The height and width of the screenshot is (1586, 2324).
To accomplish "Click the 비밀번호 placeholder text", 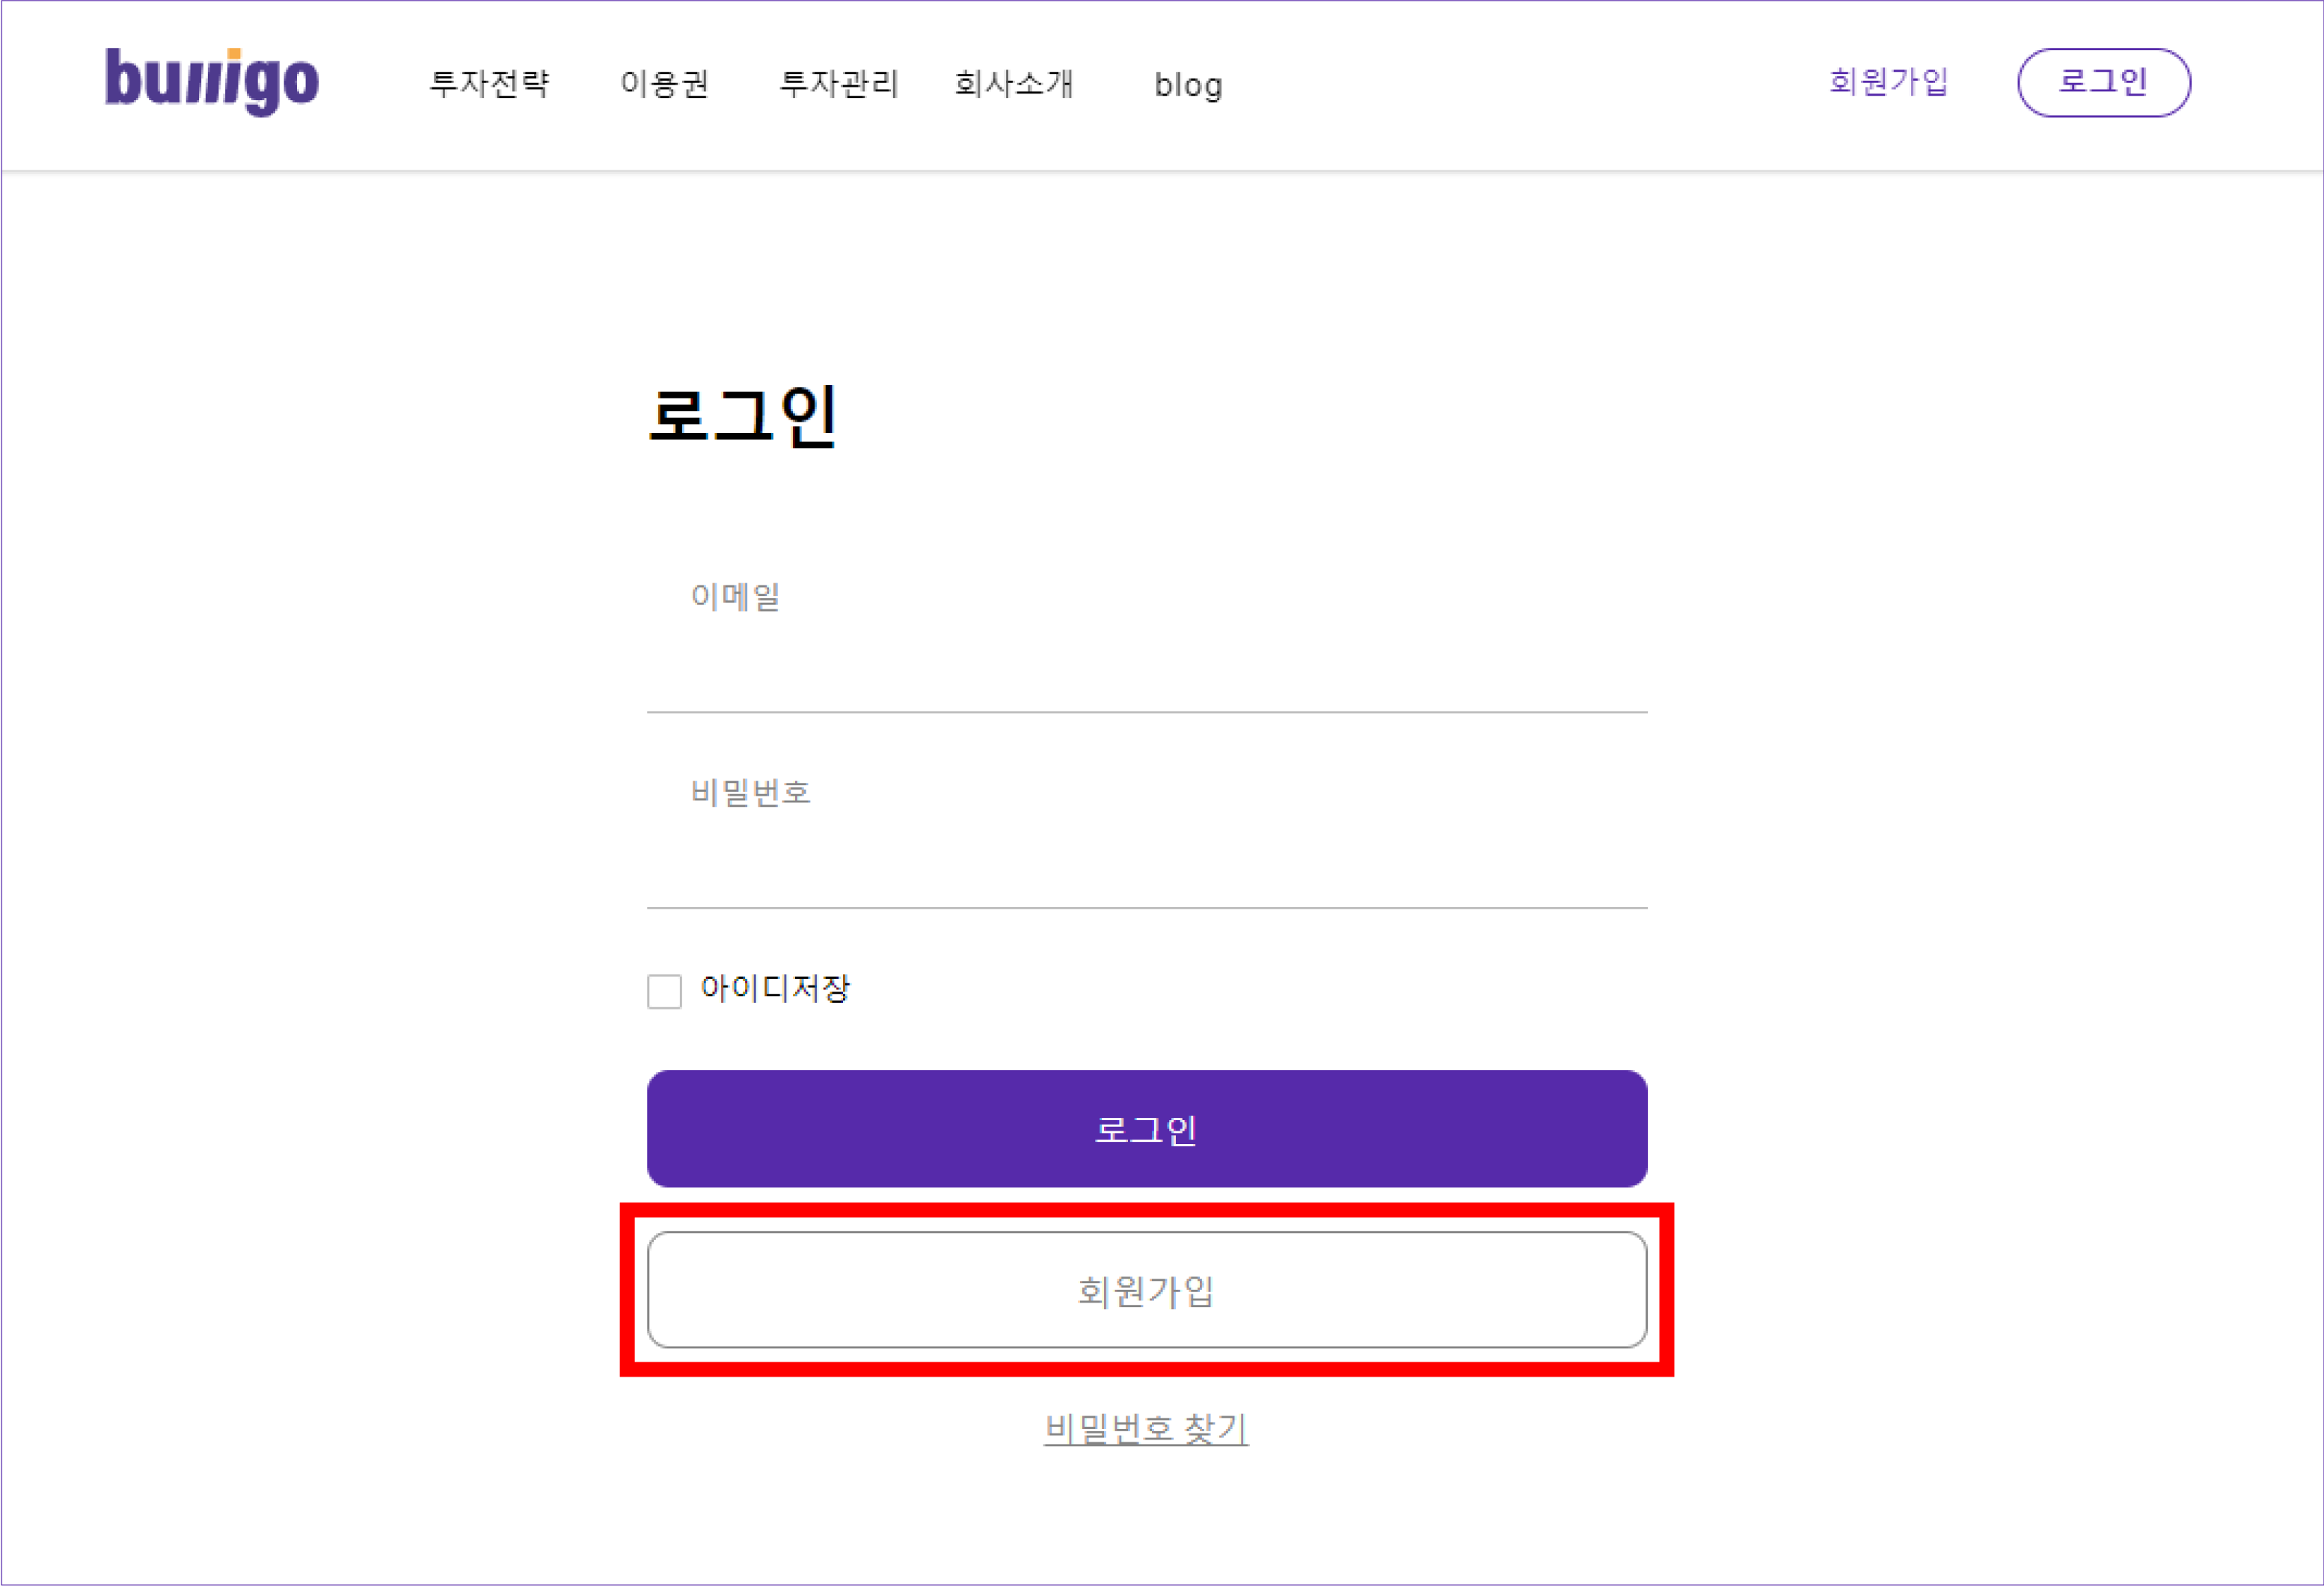I will (750, 793).
